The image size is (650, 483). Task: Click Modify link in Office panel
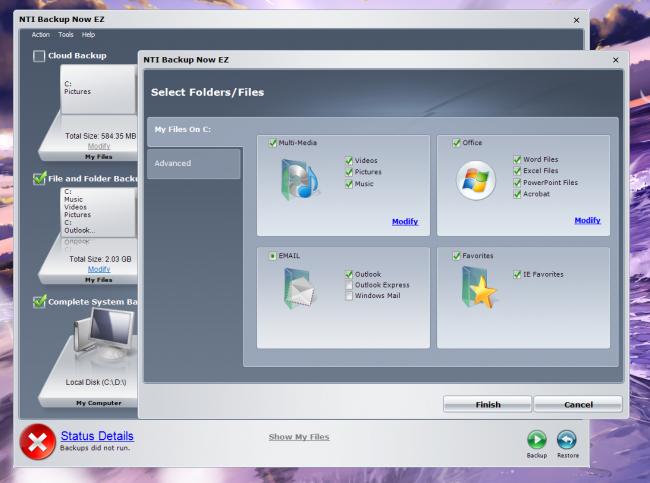(587, 221)
